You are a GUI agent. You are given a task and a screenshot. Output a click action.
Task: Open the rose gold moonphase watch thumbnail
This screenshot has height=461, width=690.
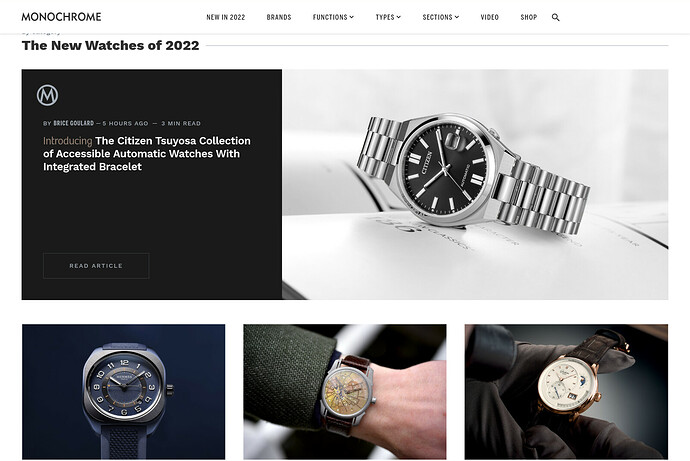(x=566, y=392)
